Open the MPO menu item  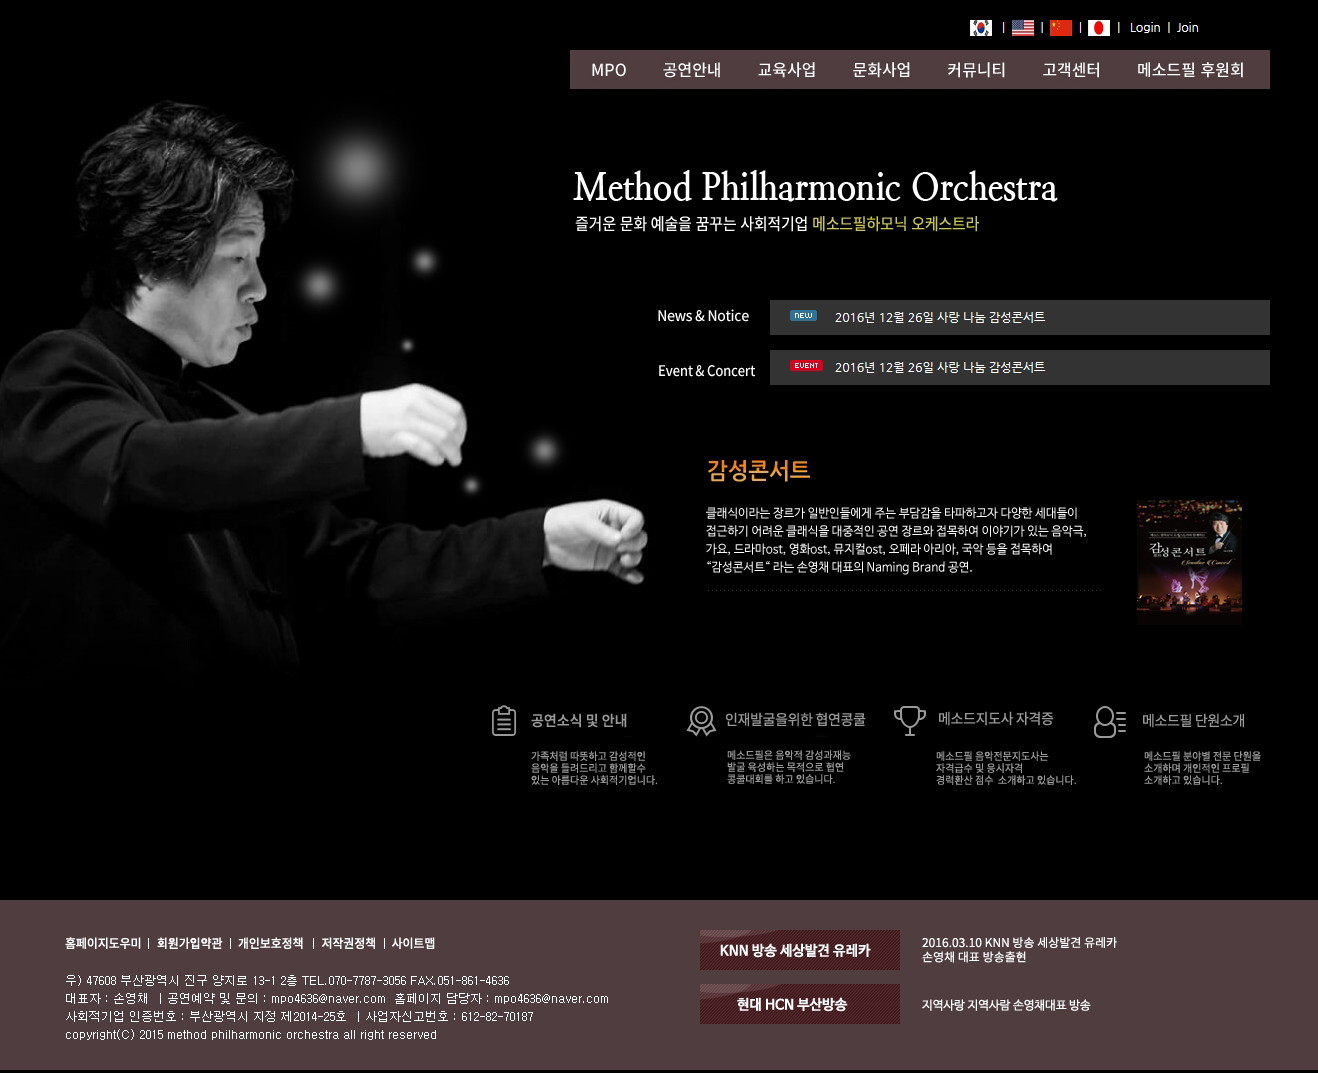(x=608, y=70)
